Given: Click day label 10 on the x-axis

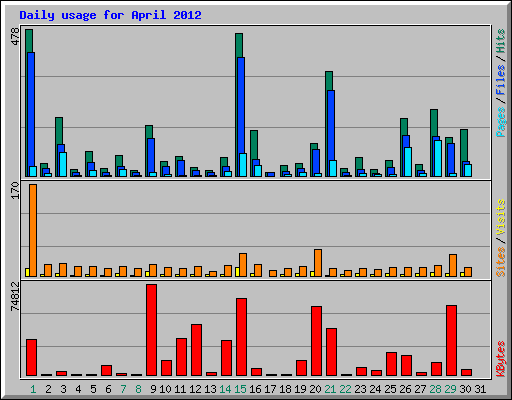Looking at the screenshot, I should point(165,389).
